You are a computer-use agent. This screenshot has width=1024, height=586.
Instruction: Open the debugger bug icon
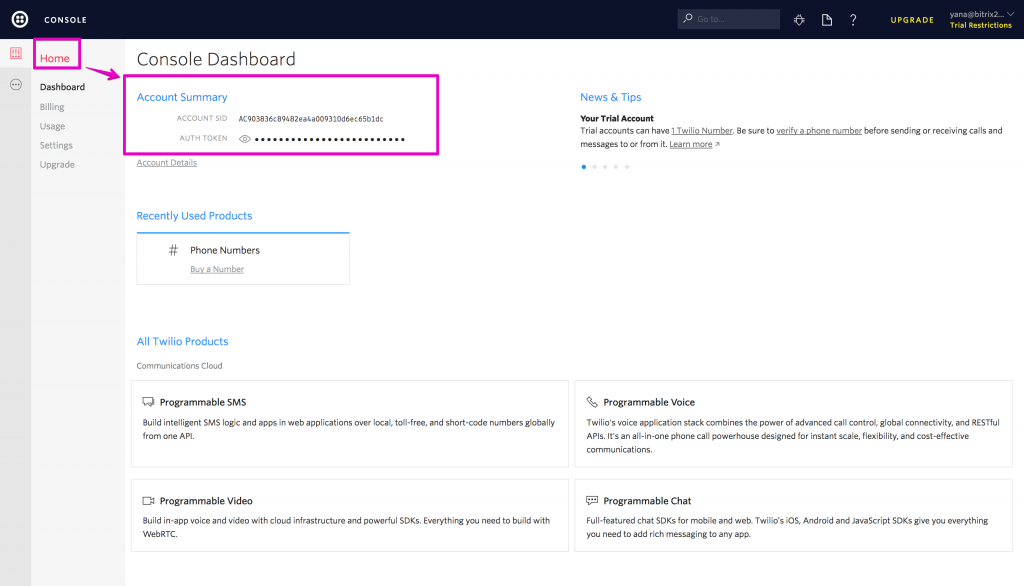(799, 20)
